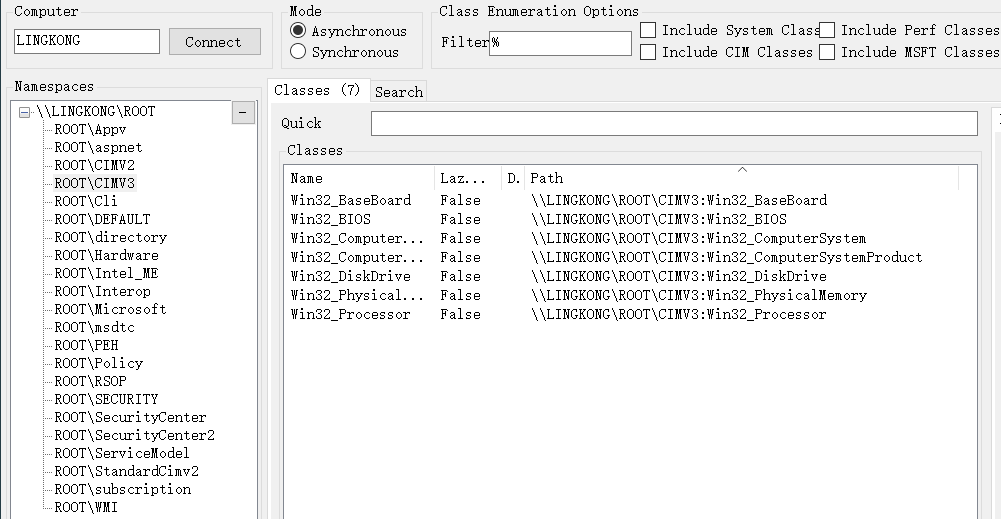The width and height of the screenshot is (1001, 519).
Task: Toggle Include MSFT Classes checkbox
Action: pyautogui.click(x=827, y=52)
